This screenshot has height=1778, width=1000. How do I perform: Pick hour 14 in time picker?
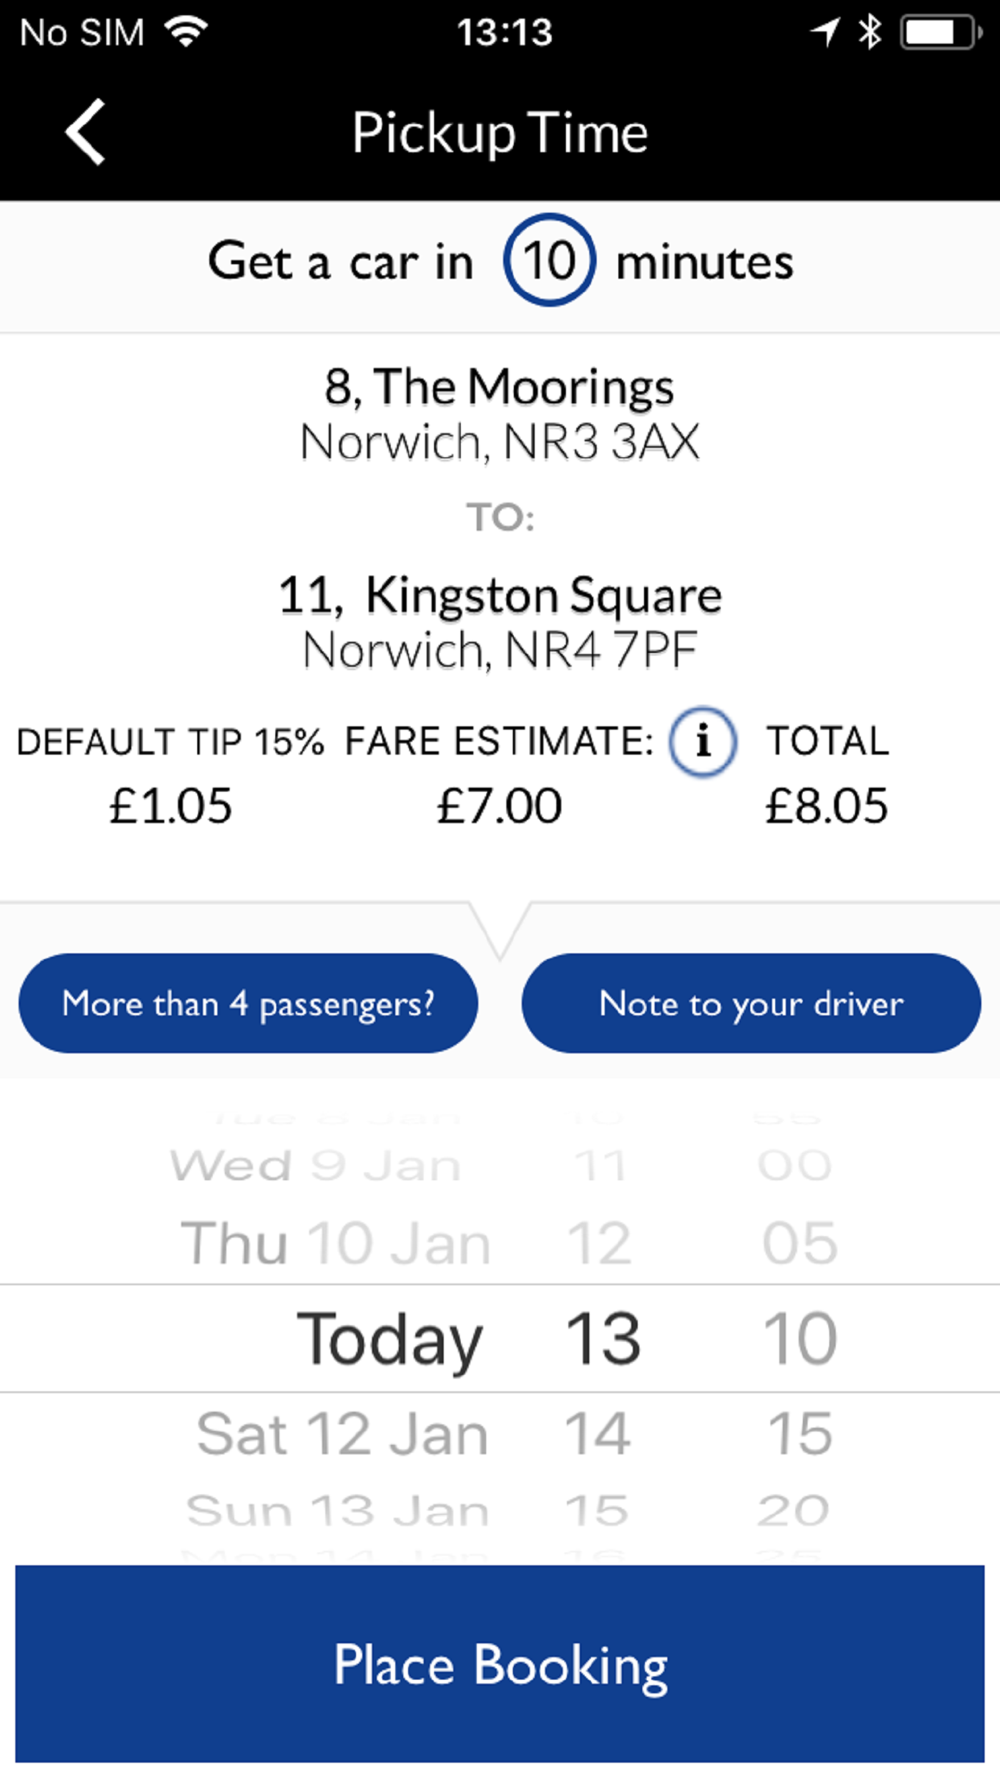point(598,1434)
